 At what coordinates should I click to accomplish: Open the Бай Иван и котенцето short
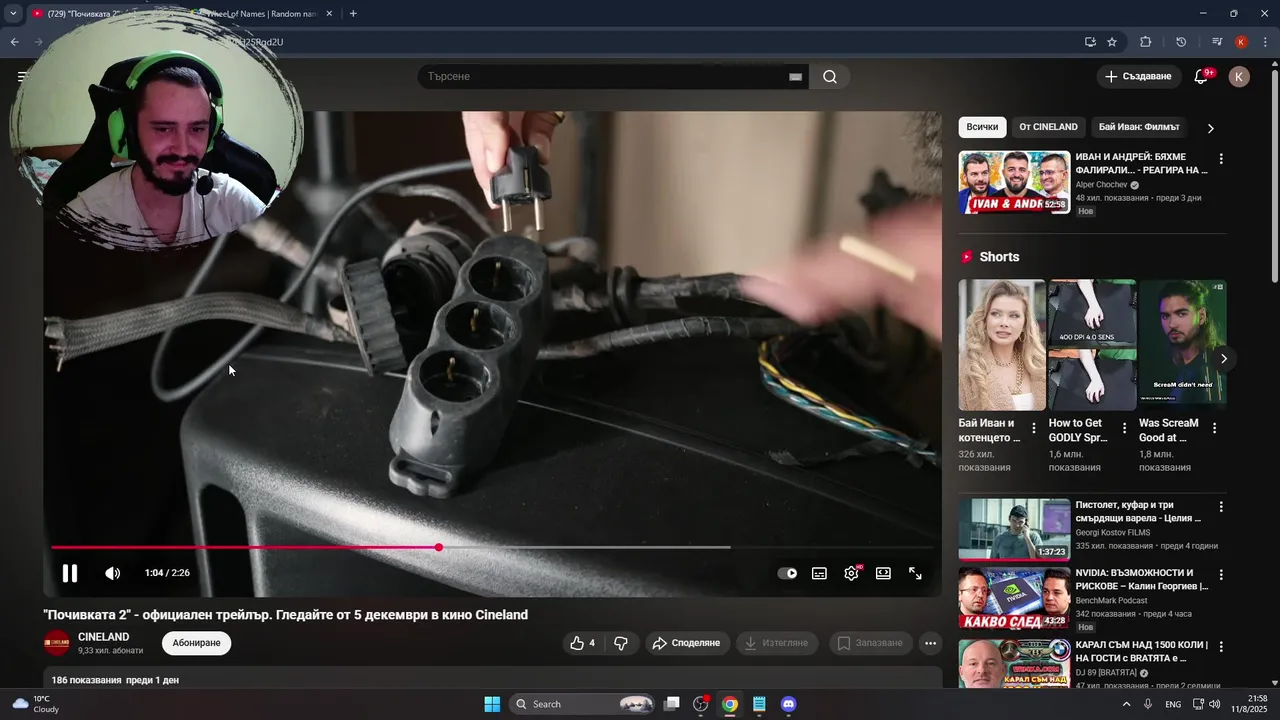pyautogui.click(x=1002, y=345)
